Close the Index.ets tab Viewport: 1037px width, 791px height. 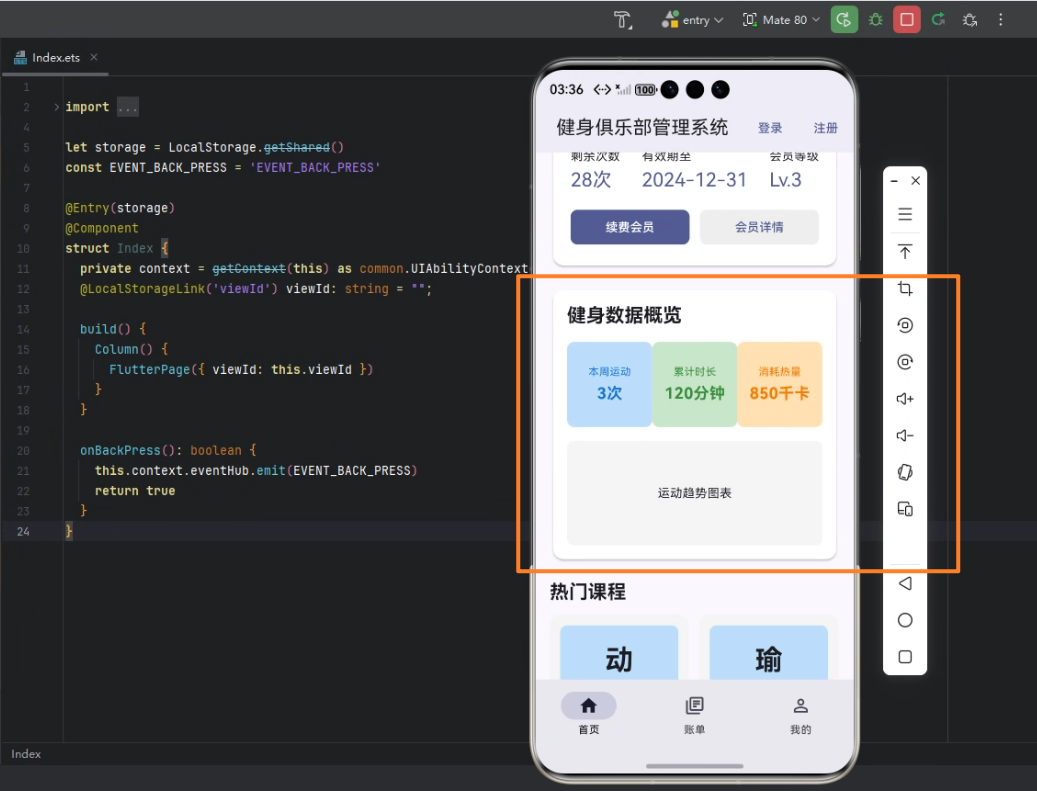pos(94,58)
